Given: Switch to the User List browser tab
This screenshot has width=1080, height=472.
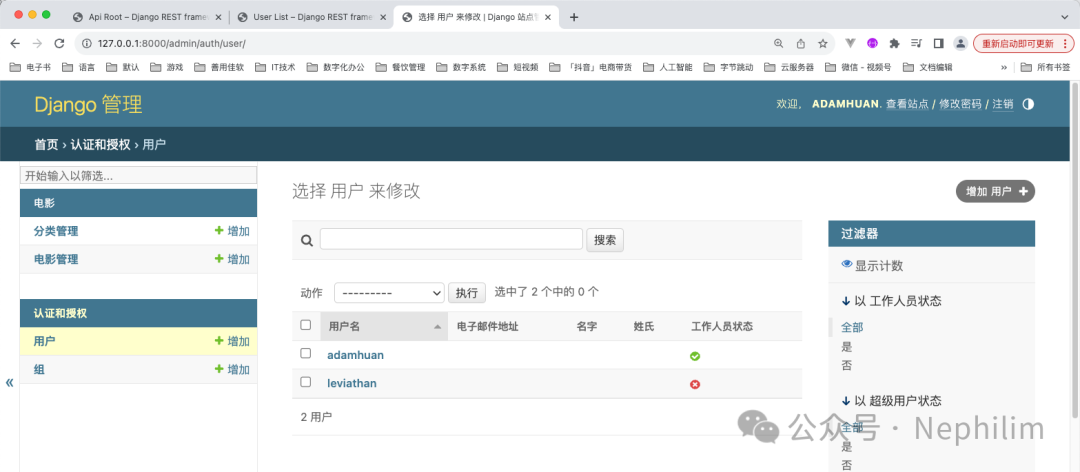Looking at the screenshot, I should click(309, 17).
